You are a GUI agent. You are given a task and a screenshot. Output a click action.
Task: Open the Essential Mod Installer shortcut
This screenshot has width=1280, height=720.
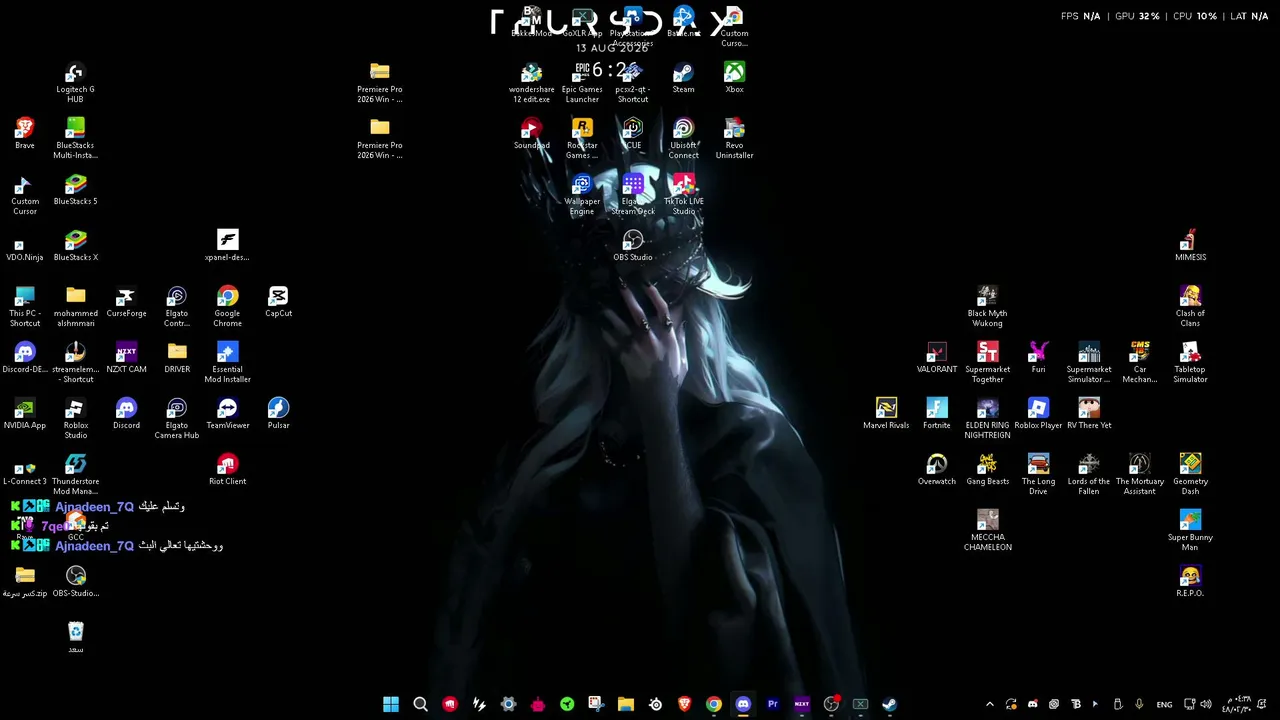click(227, 363)
